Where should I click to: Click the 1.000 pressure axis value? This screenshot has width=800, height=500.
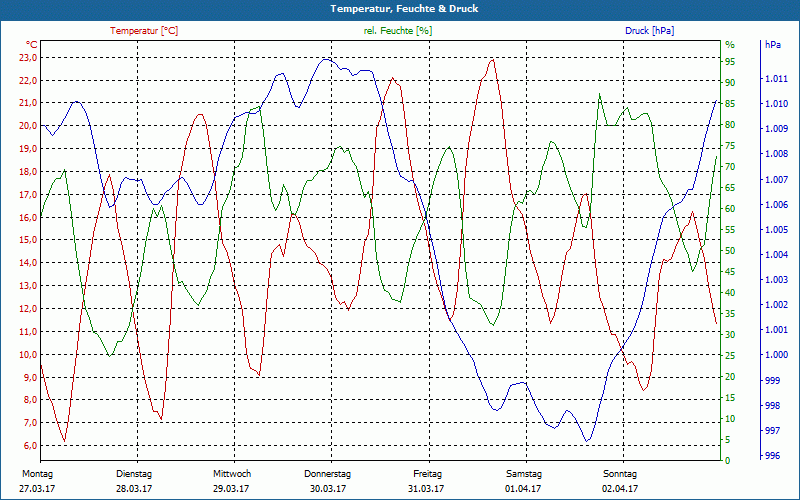776,355
